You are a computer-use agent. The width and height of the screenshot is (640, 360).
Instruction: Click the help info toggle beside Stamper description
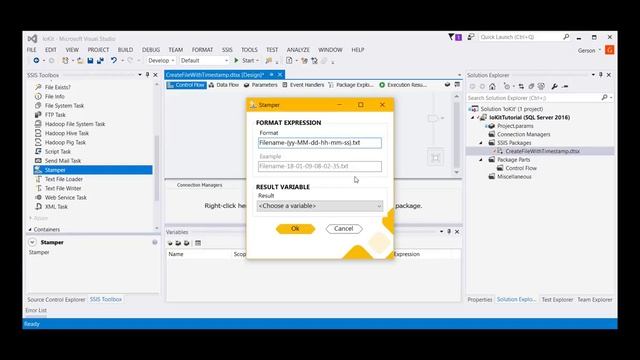click(155, 242)
